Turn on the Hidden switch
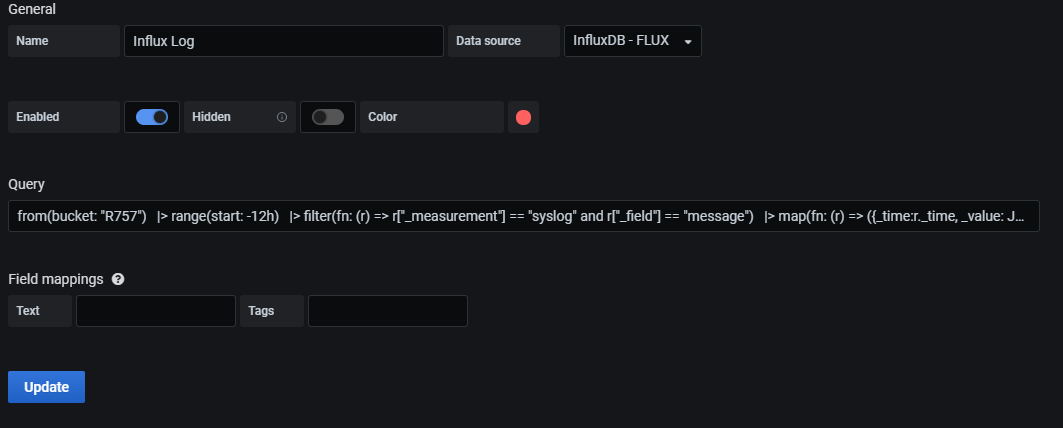The height and width of the screenshot is (428, 1063). [x=327, y=117]
